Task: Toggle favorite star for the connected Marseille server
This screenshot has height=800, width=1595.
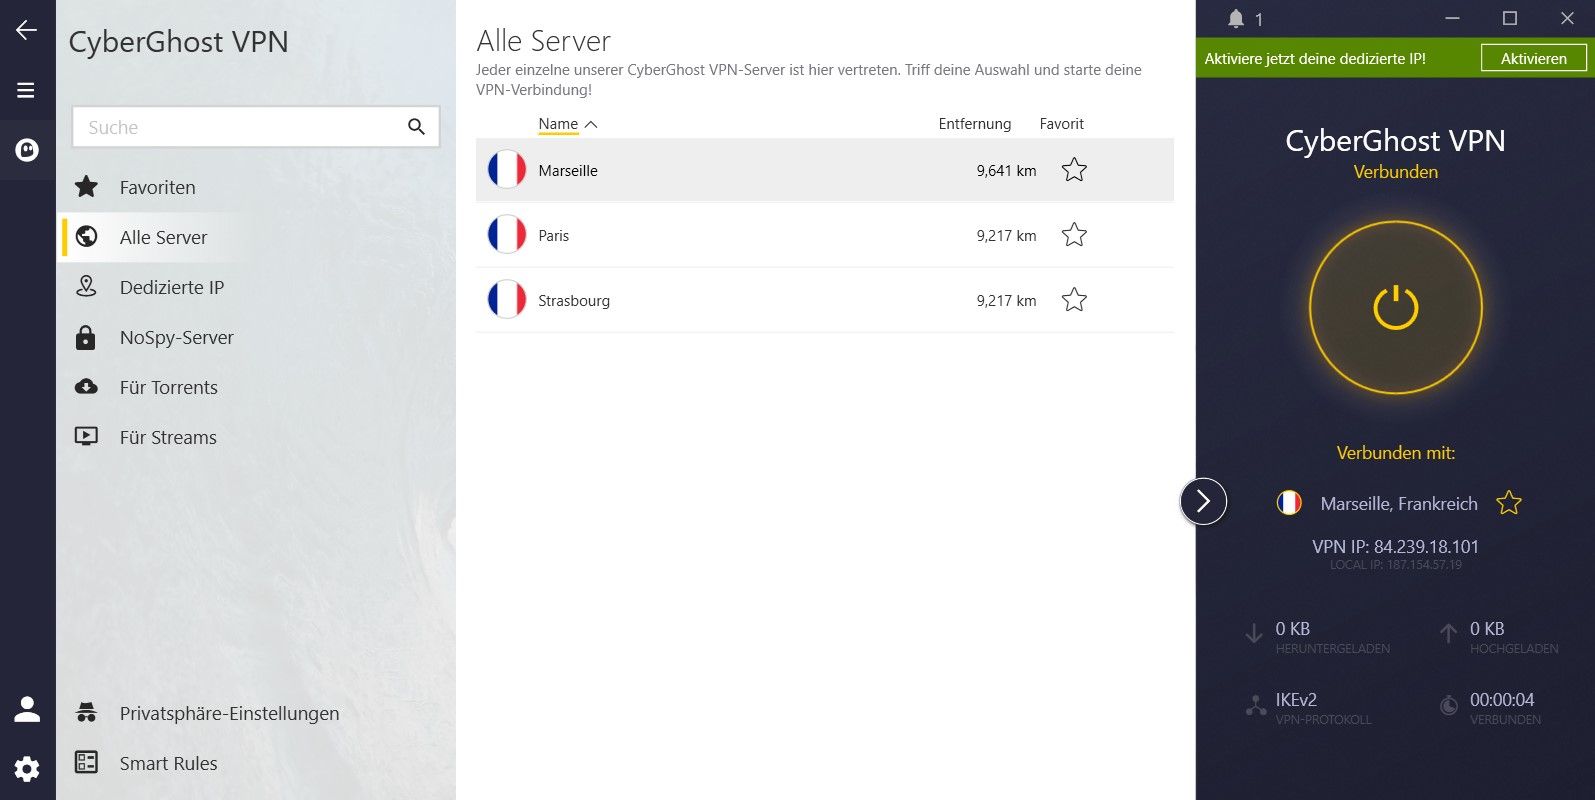Action: tap(1508, 503)
